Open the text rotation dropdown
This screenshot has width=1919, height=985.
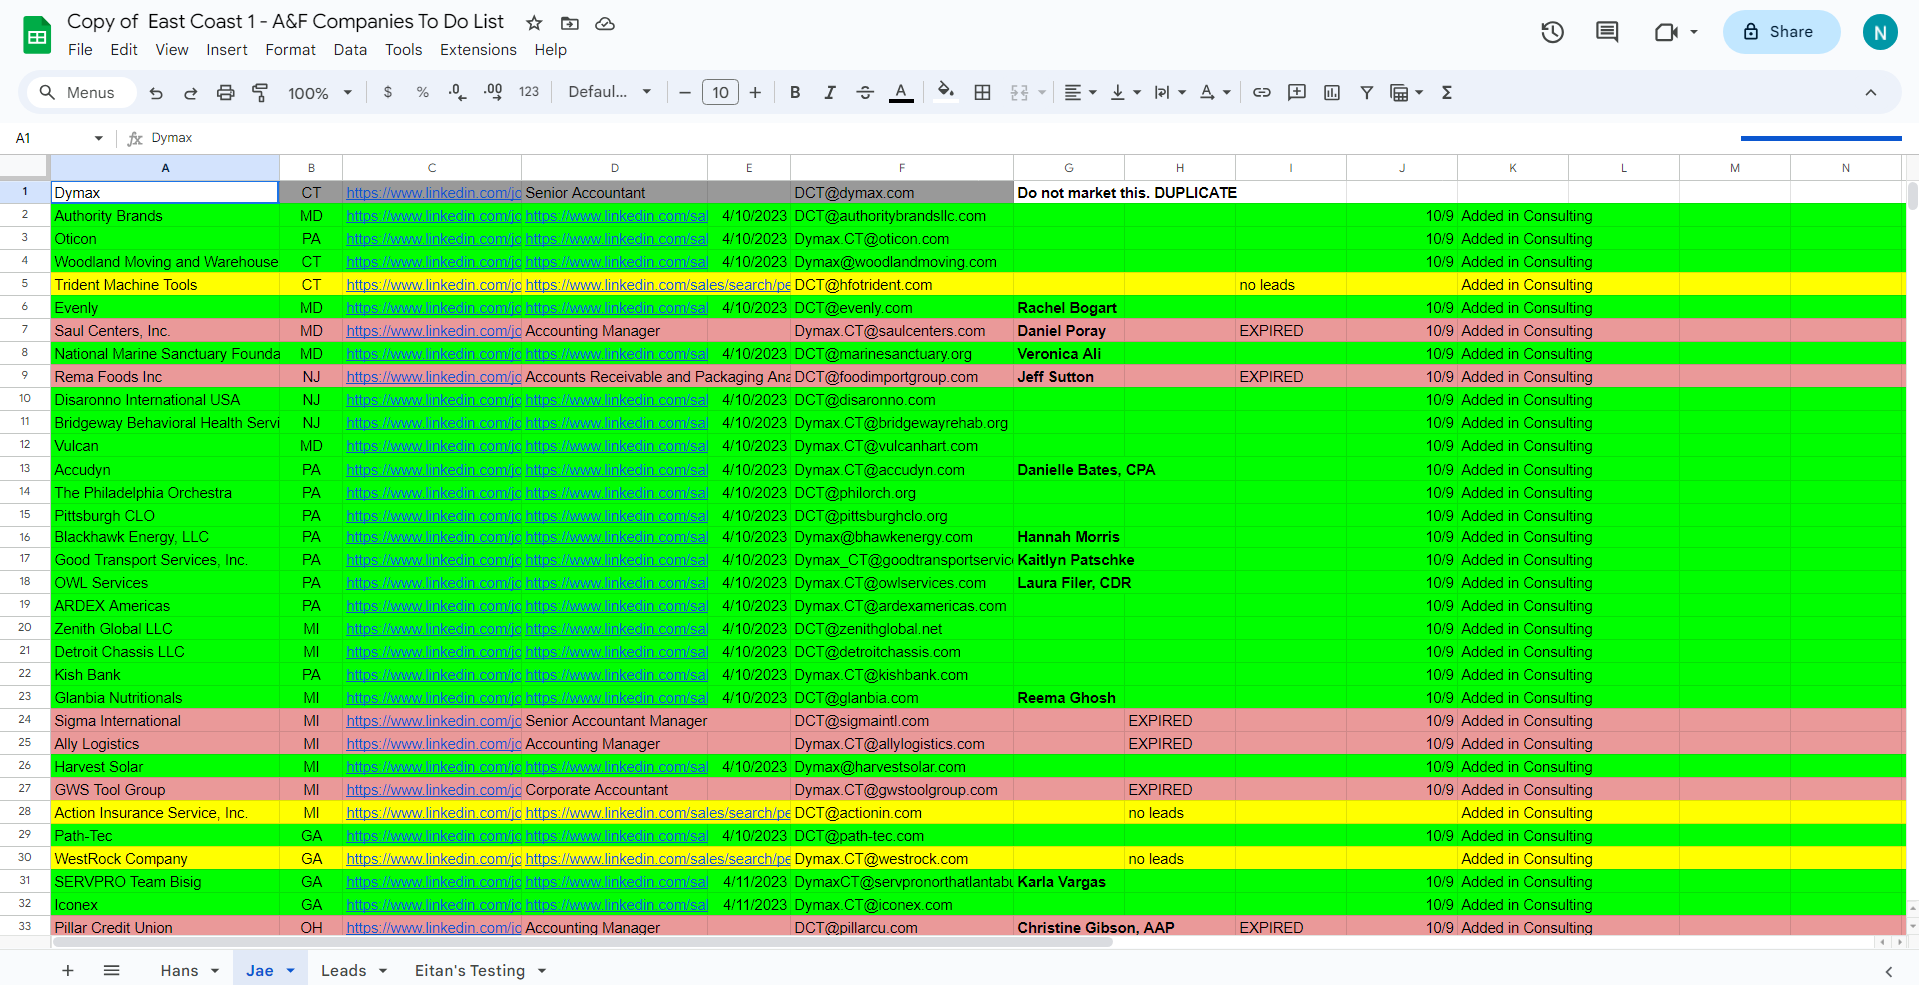[1215, 93]
